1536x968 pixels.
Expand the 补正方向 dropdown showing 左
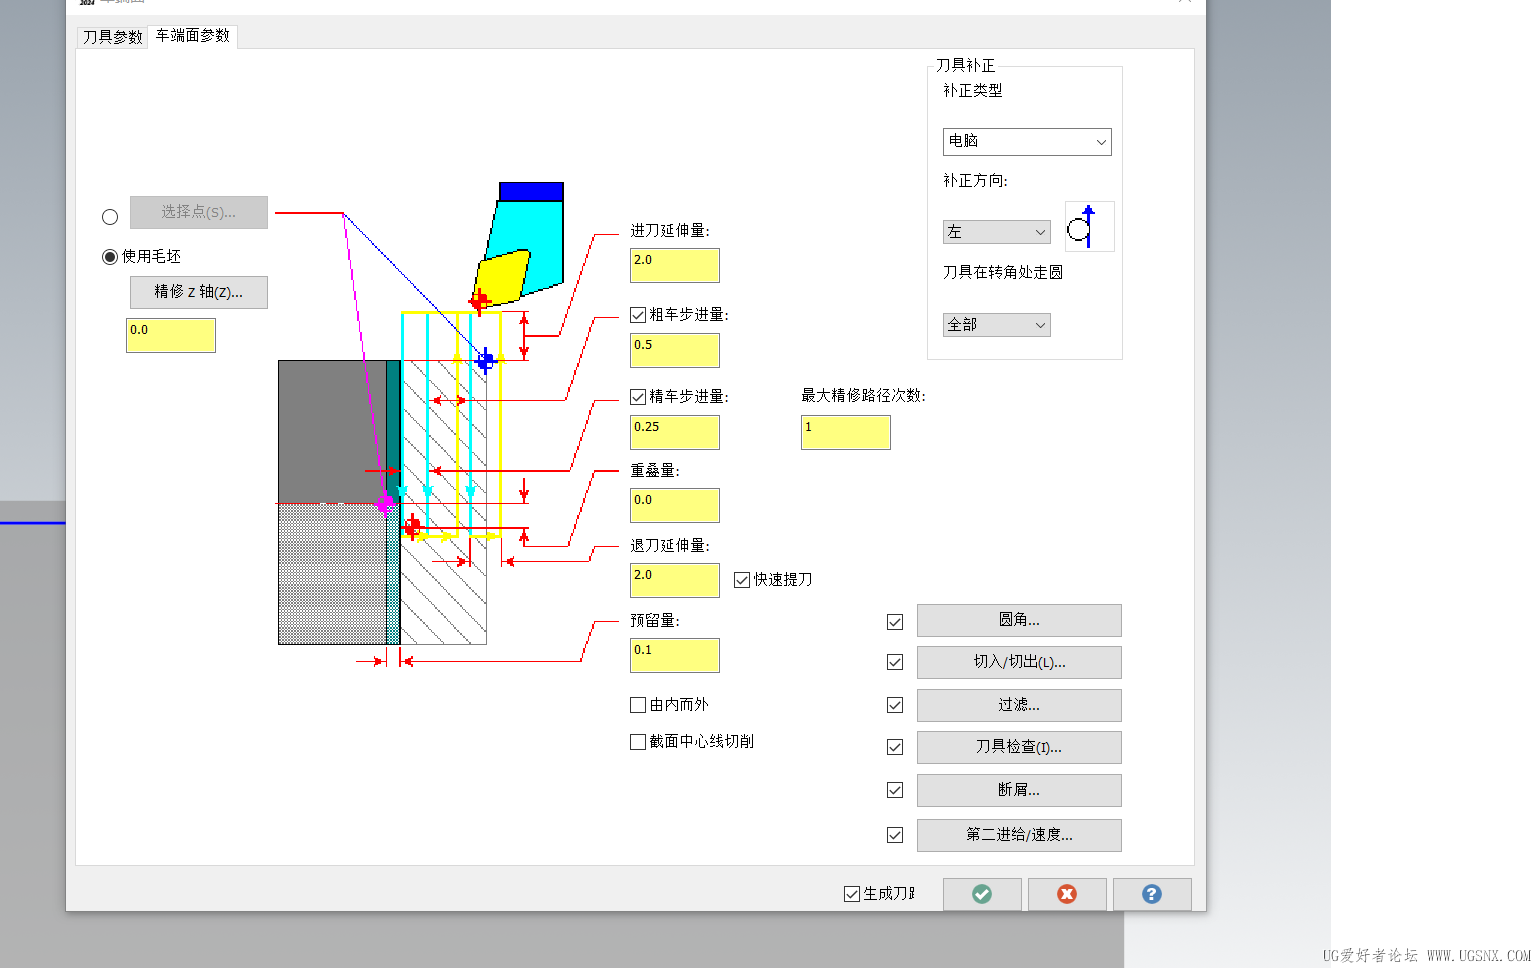(996, 232)
